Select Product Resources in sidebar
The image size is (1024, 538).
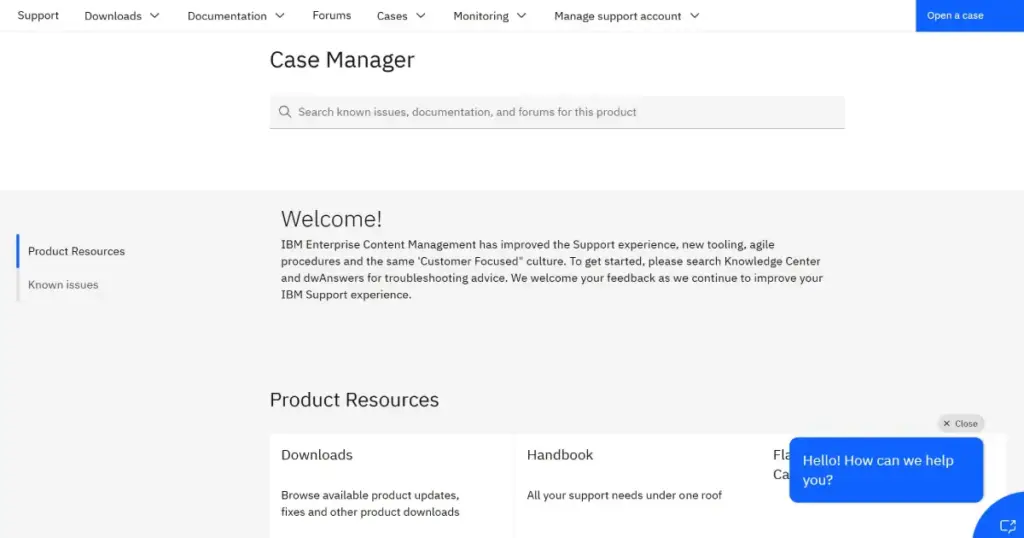point(76,251)
